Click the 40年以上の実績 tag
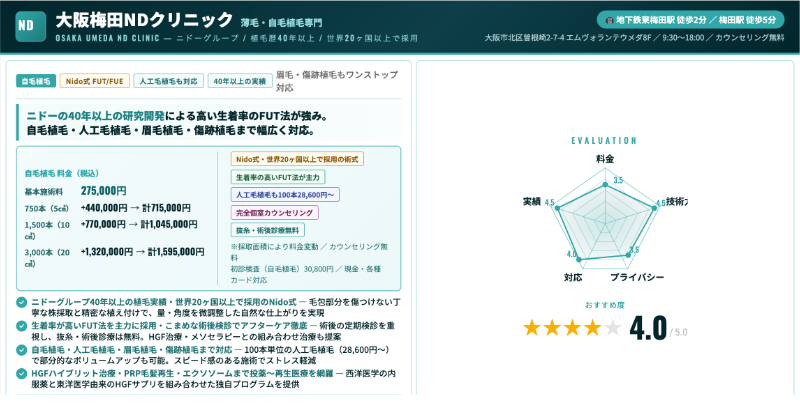800x418 pixels. pos(238,81)
